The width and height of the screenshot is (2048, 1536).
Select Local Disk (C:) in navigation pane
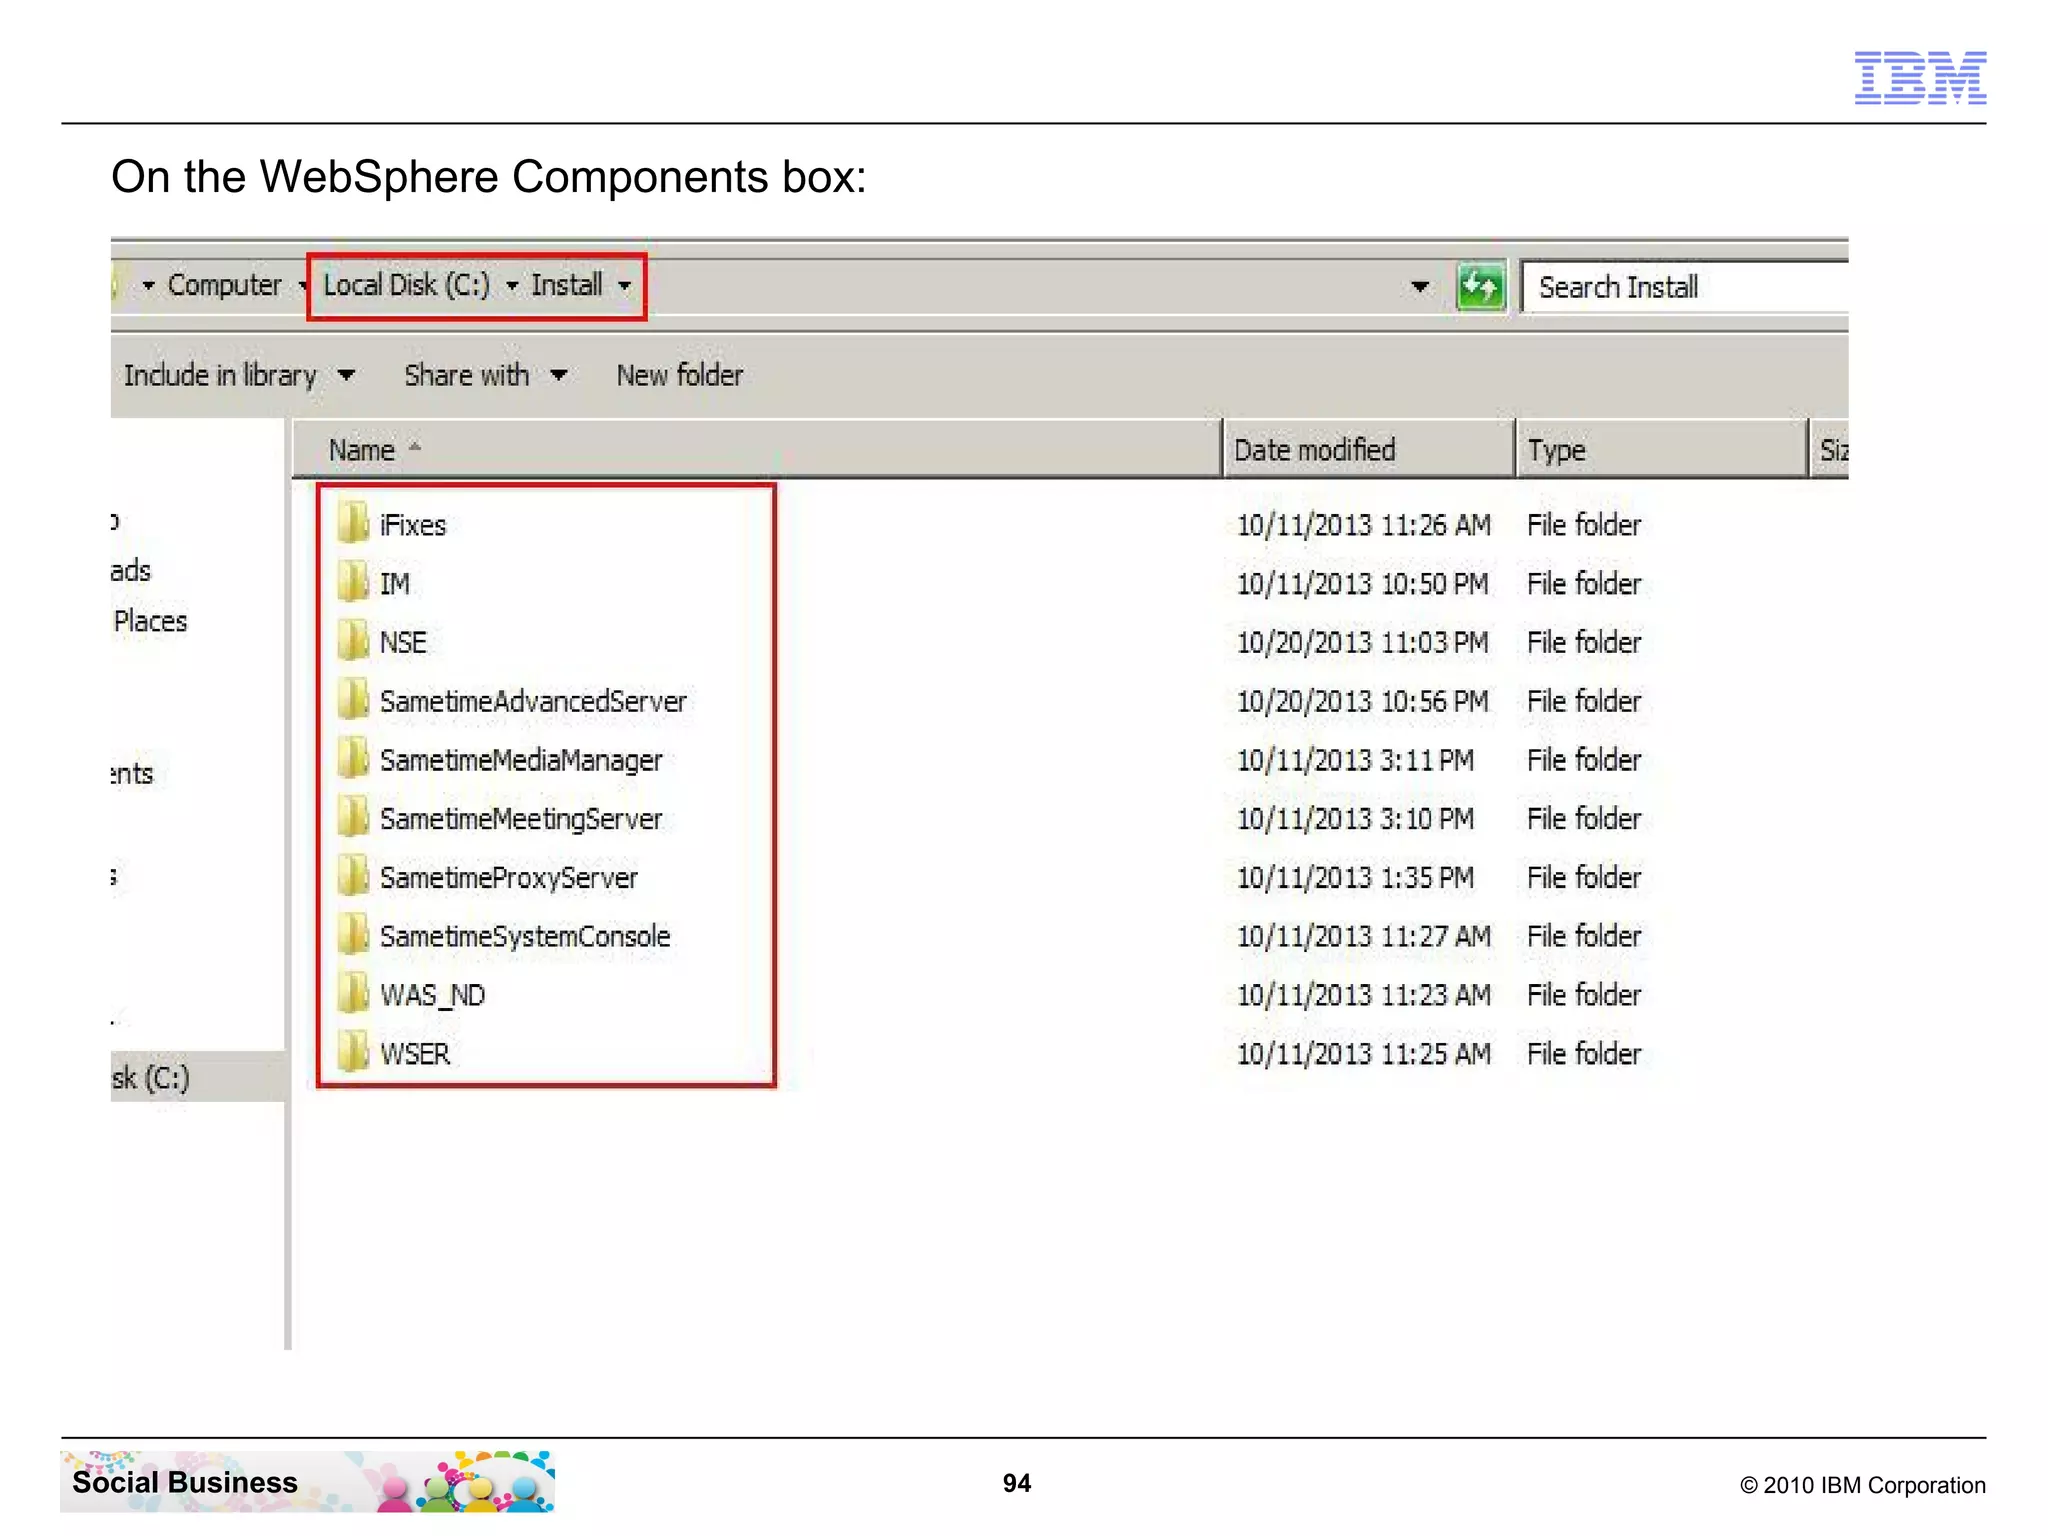click(150, 1077)
